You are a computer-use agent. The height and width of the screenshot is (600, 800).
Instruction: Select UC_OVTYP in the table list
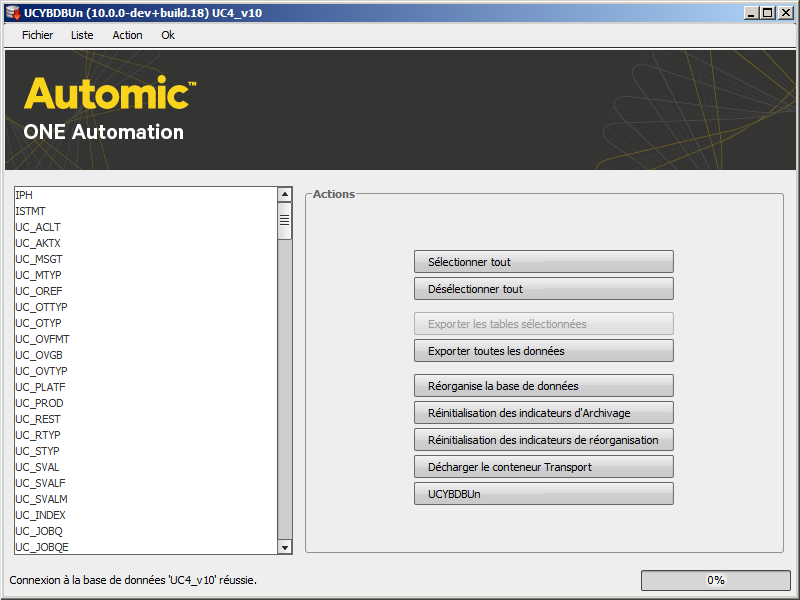pyautogui.click(x=146, y=371)
